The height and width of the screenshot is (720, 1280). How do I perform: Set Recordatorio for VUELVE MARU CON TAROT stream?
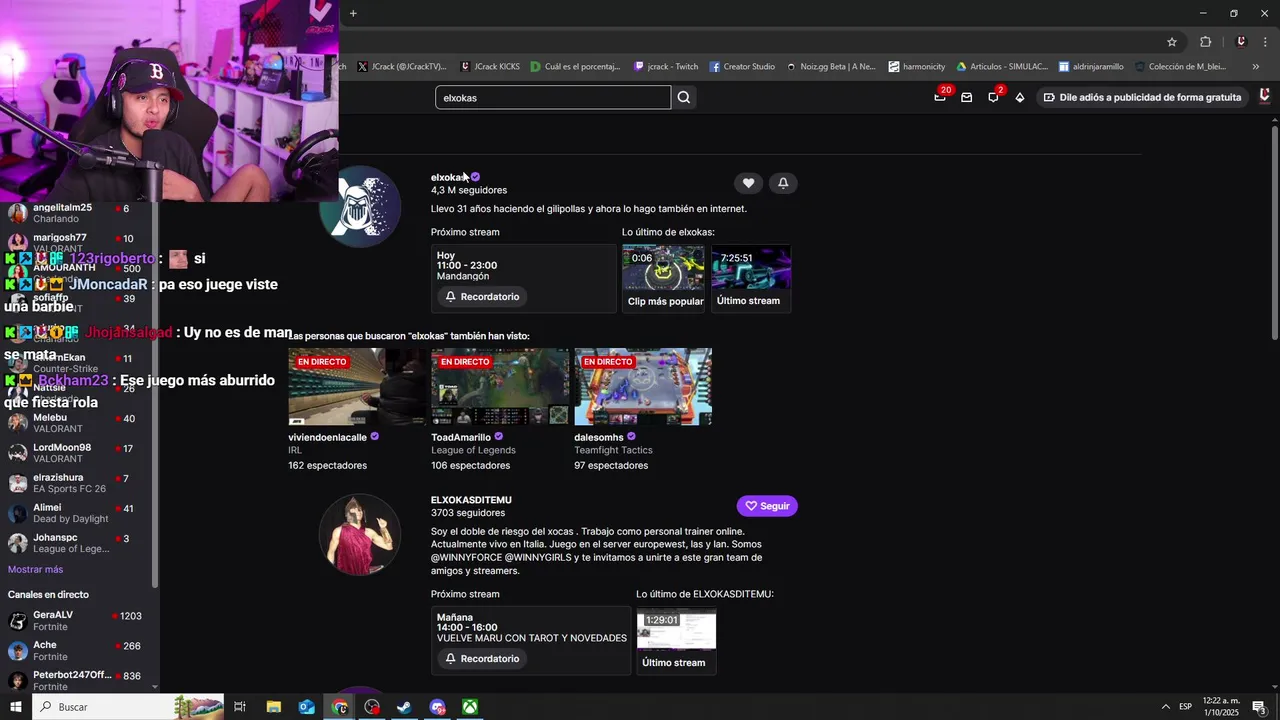[x=482, y=659]
